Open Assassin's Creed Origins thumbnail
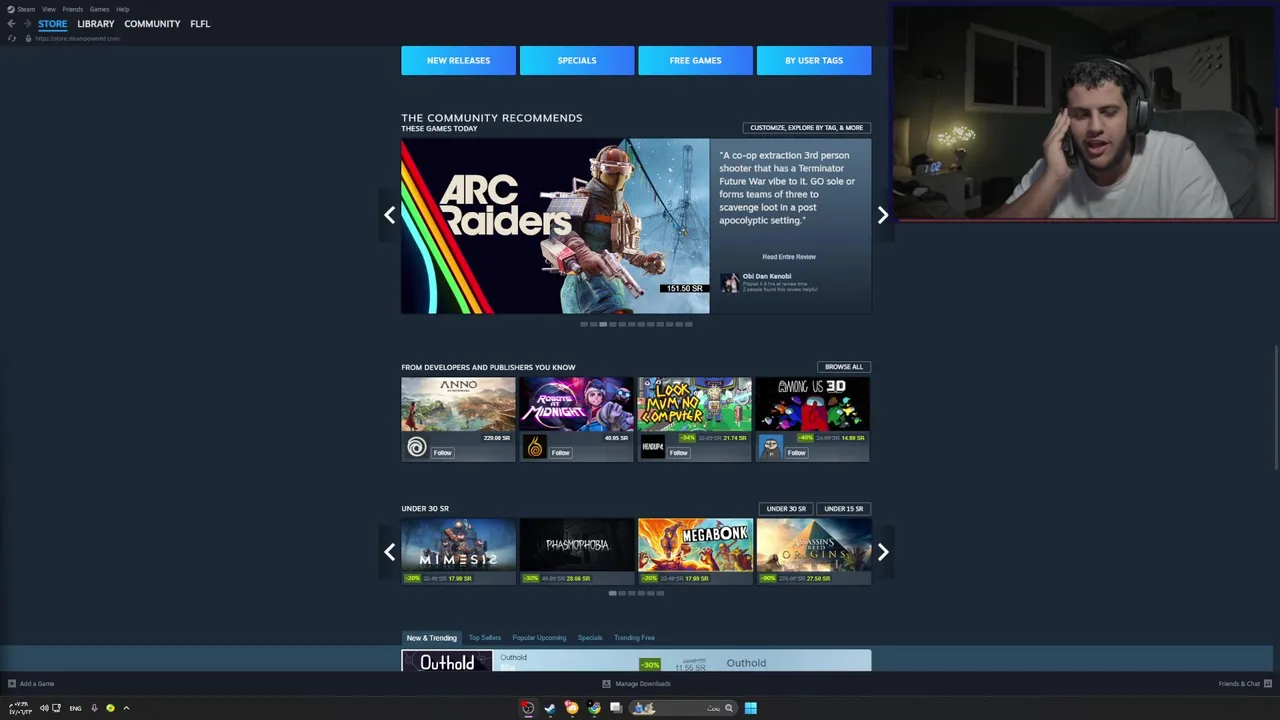1280x720 pixels. tap(813, 545)
